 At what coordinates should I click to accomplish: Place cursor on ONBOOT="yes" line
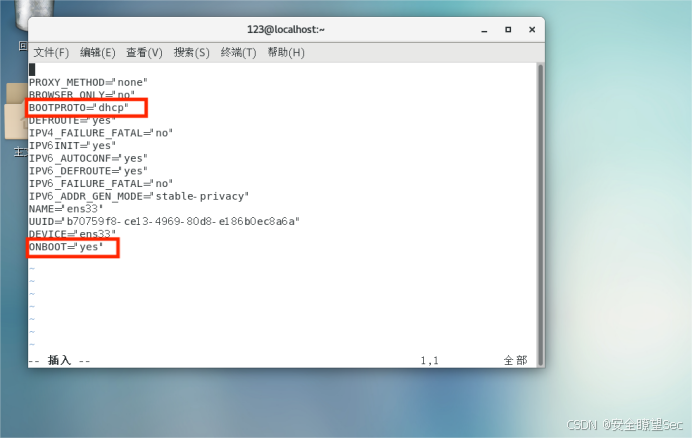click(66, 247)
